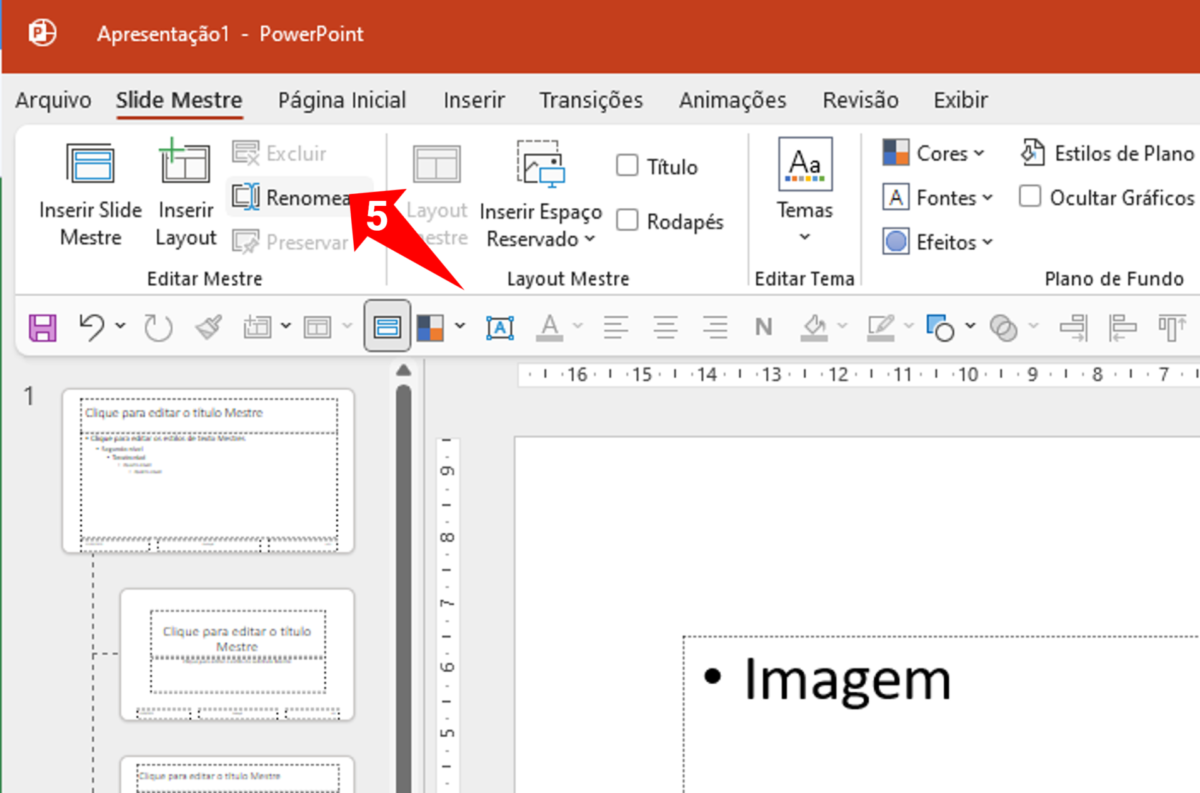The height and width of the screenshot is (793, 1200).
Task: Switch to the Animações tab
Action: (x=732, y=100)
